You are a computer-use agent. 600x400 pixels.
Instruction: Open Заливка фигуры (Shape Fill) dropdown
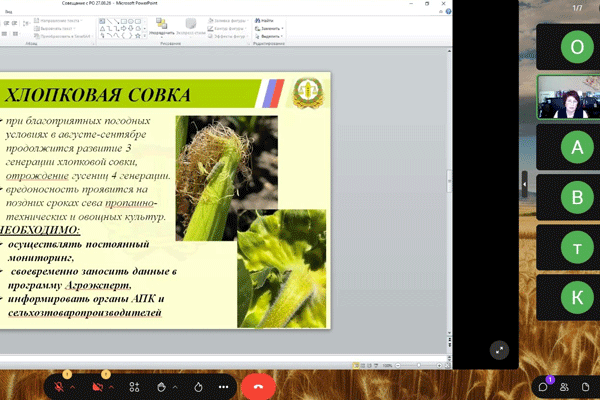(228, 20)
